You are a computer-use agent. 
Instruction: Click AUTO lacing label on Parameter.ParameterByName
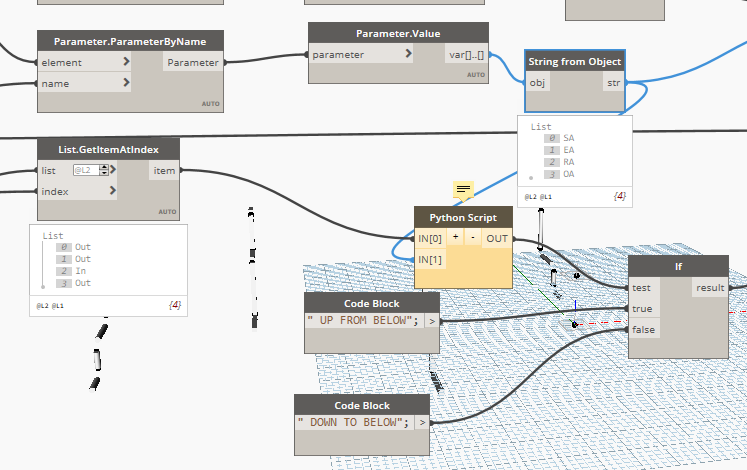[211, 103]
